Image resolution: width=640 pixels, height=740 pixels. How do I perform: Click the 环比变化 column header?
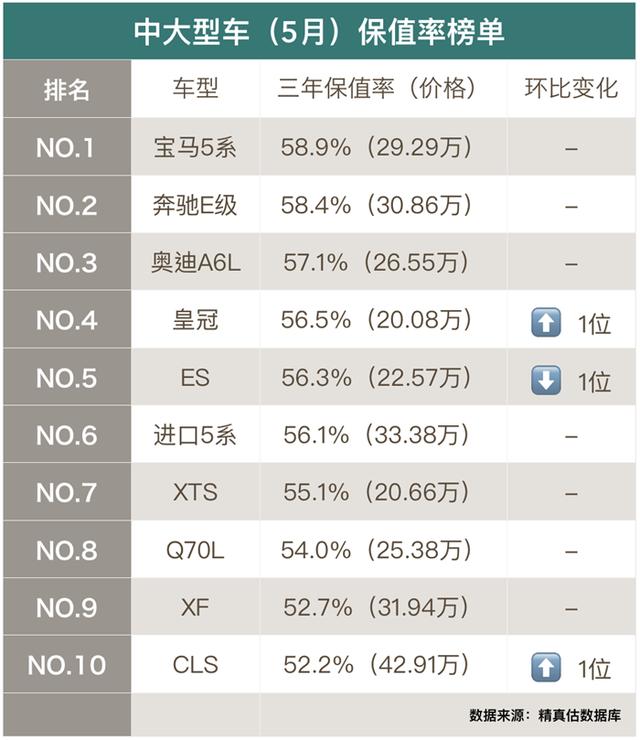coord(571,89)
